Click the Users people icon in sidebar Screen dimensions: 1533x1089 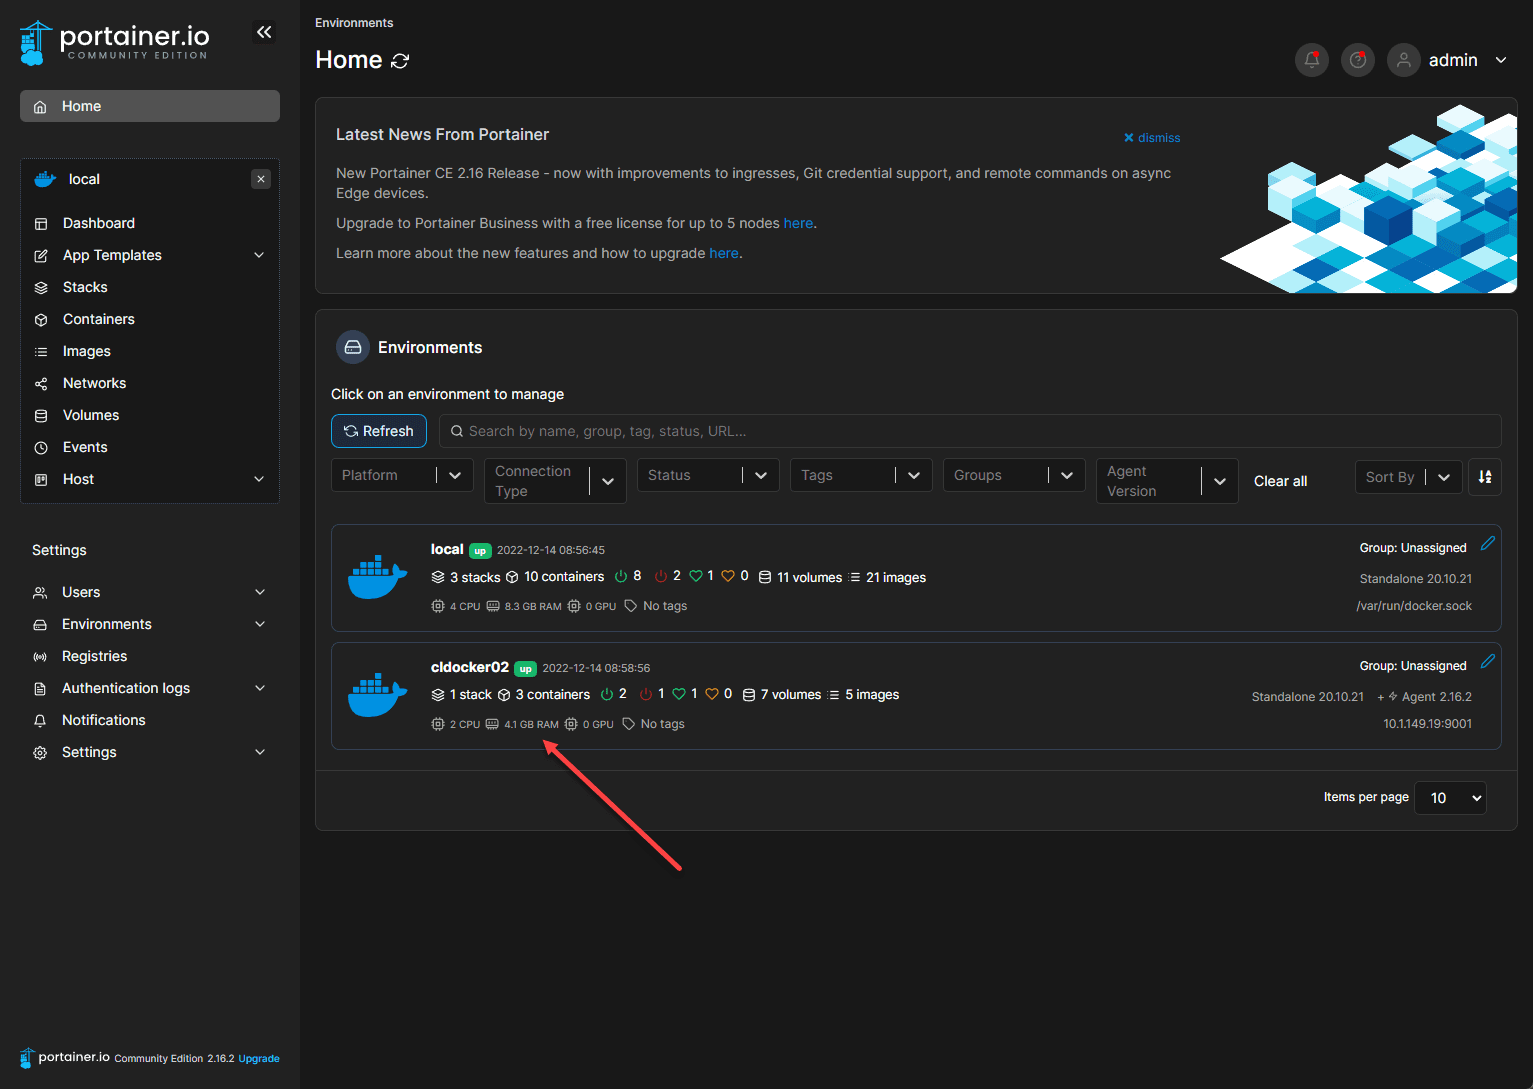click(40, 592)
